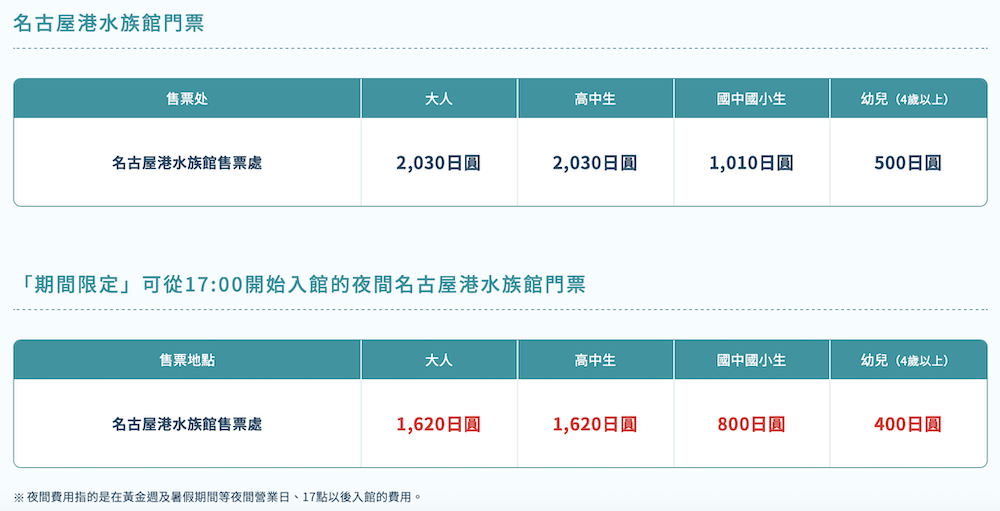
Task: Click the heading "名古屋港水族館門票"
Action: pos(108,24)
